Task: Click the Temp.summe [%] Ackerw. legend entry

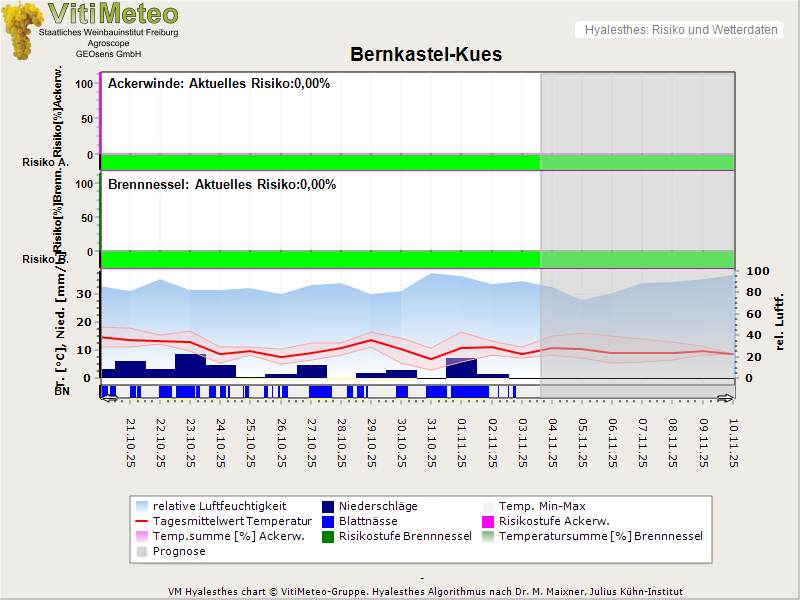Action: pos(216,536)
